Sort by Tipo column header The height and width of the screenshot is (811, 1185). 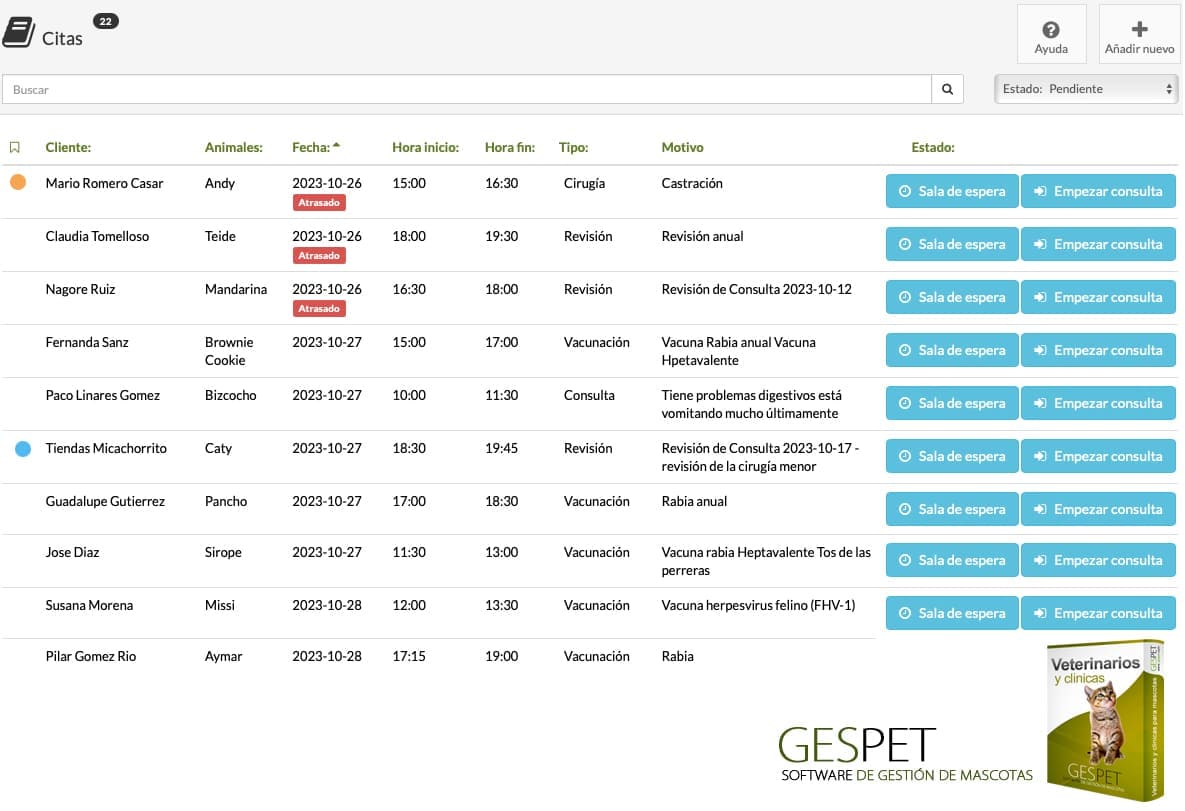pos(574,147)
